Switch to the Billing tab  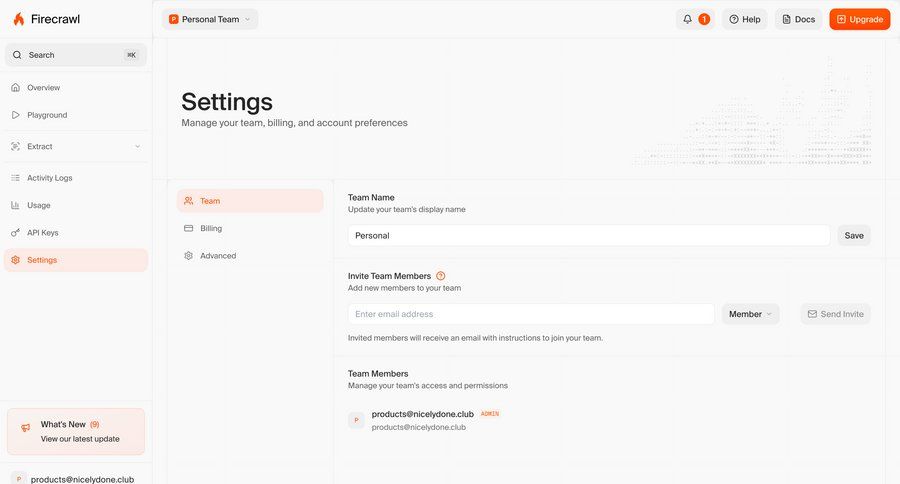pyautogui.click(x=211, y=228)
